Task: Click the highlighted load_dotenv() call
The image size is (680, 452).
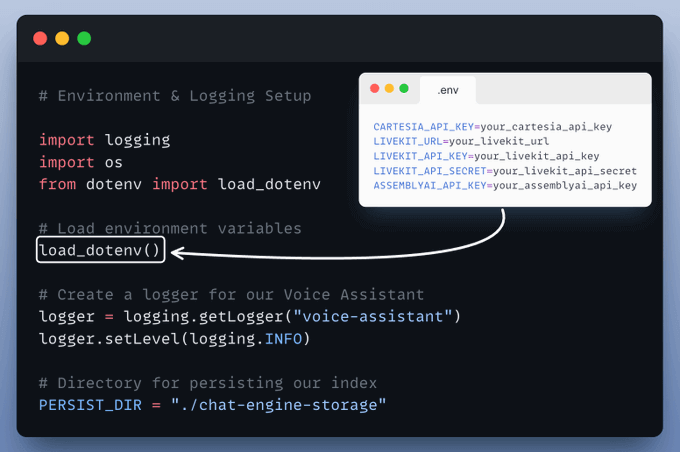Action: coord(100,250)
